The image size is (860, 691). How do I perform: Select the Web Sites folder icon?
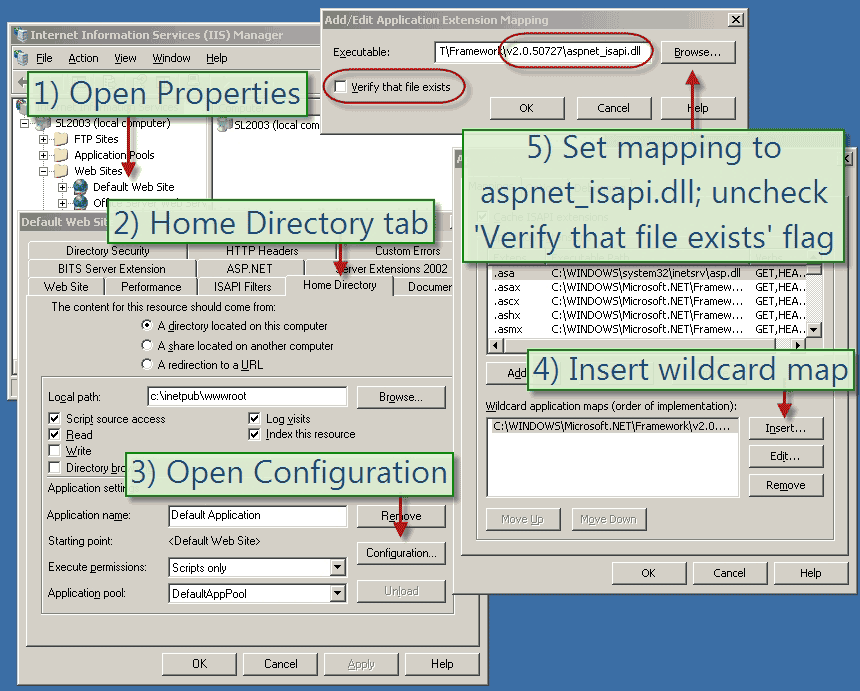click(61, 171)
